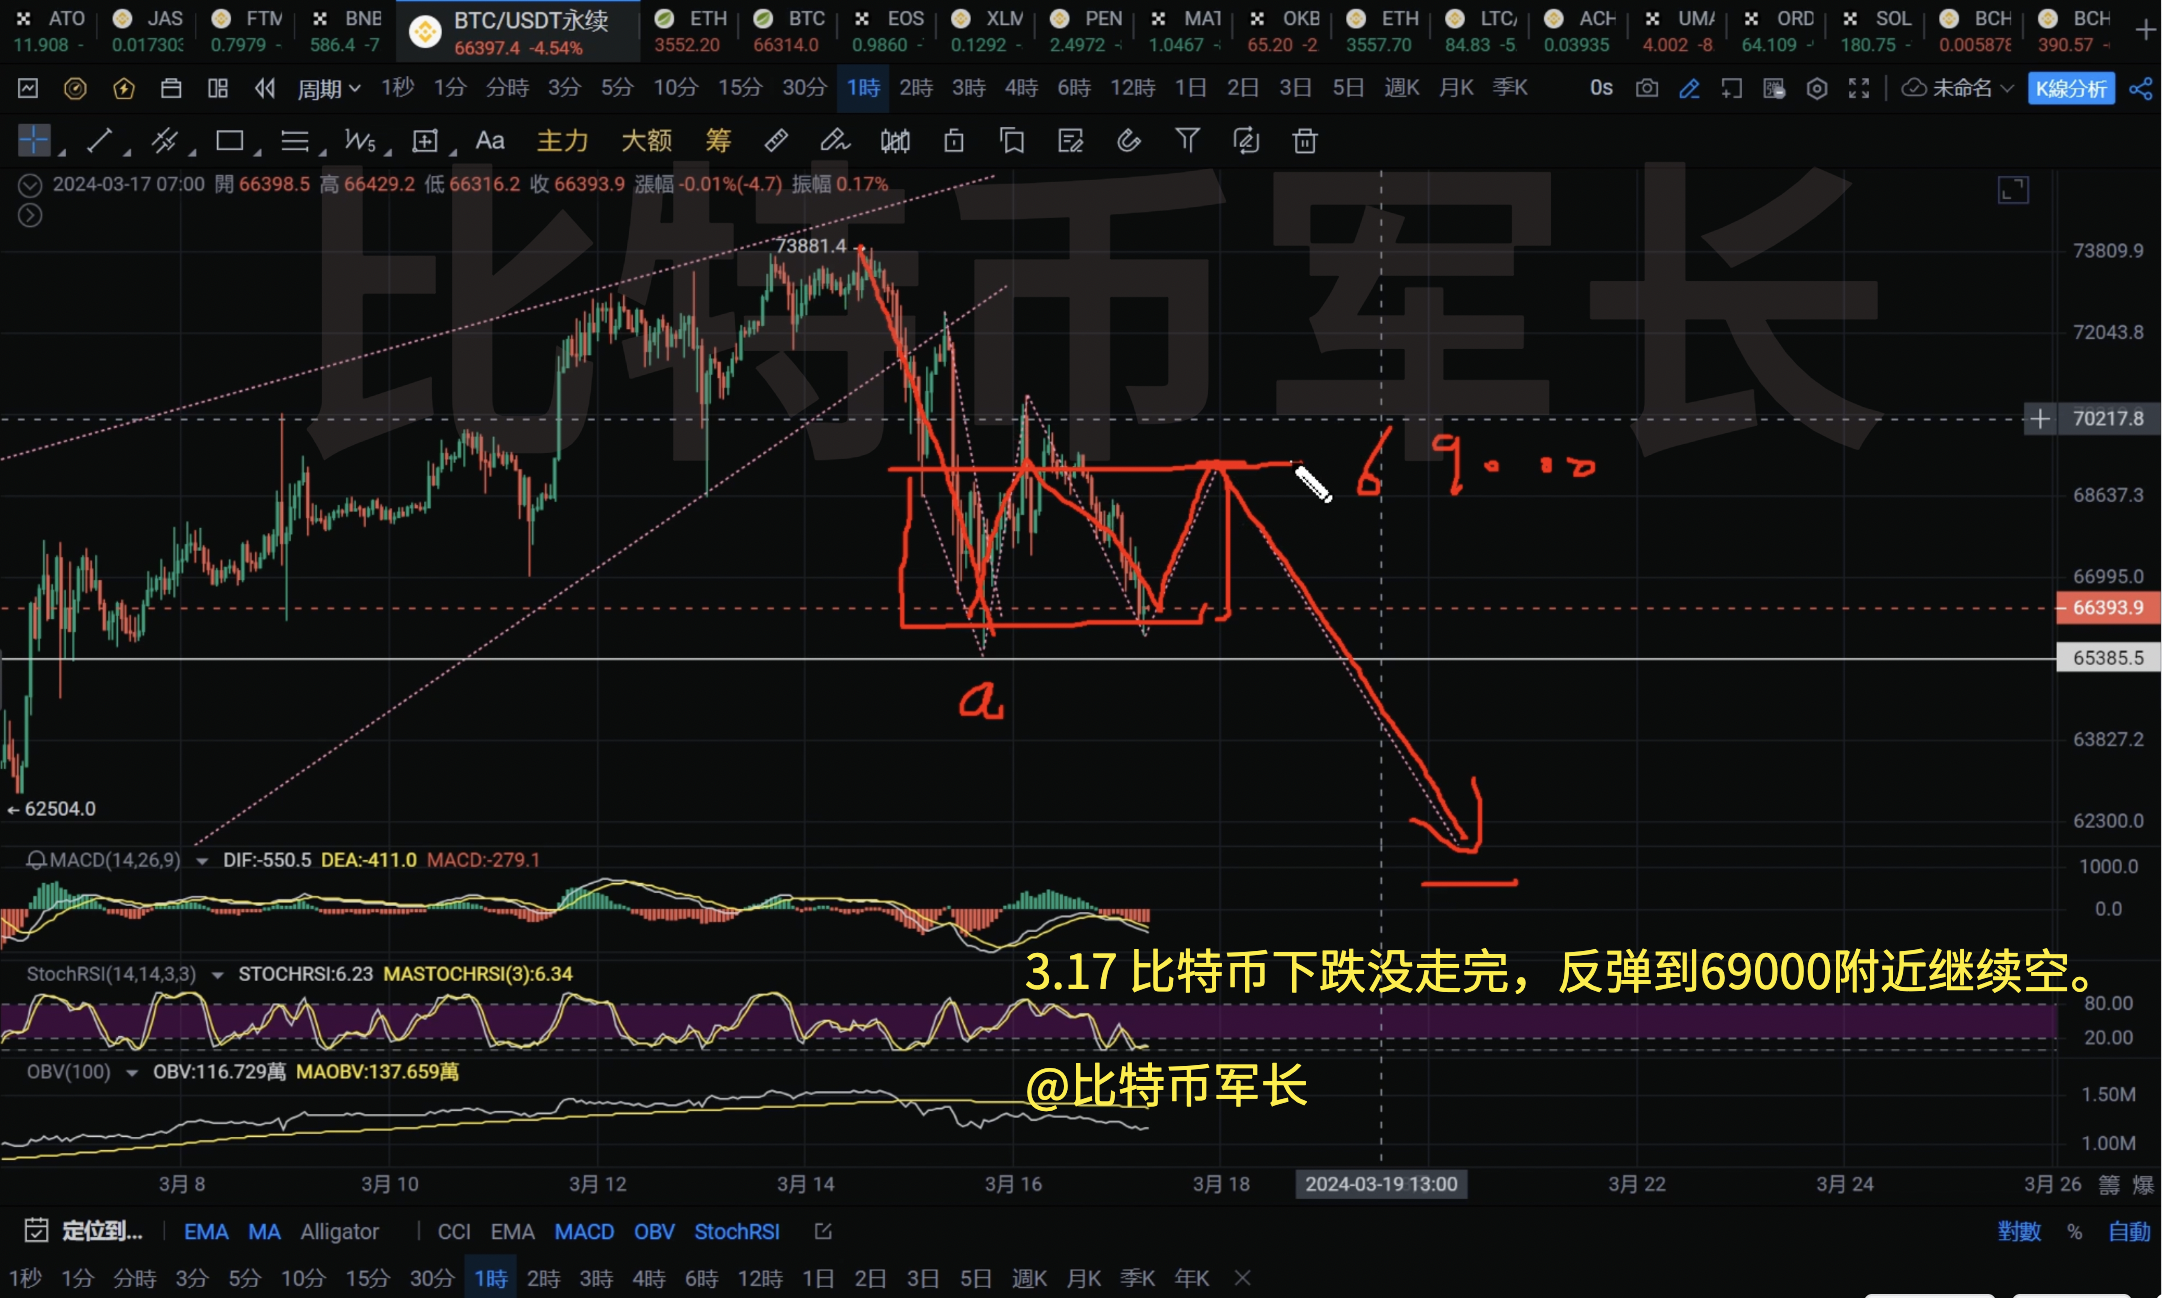Expand the second info row chevron

(x=30, y=215)
